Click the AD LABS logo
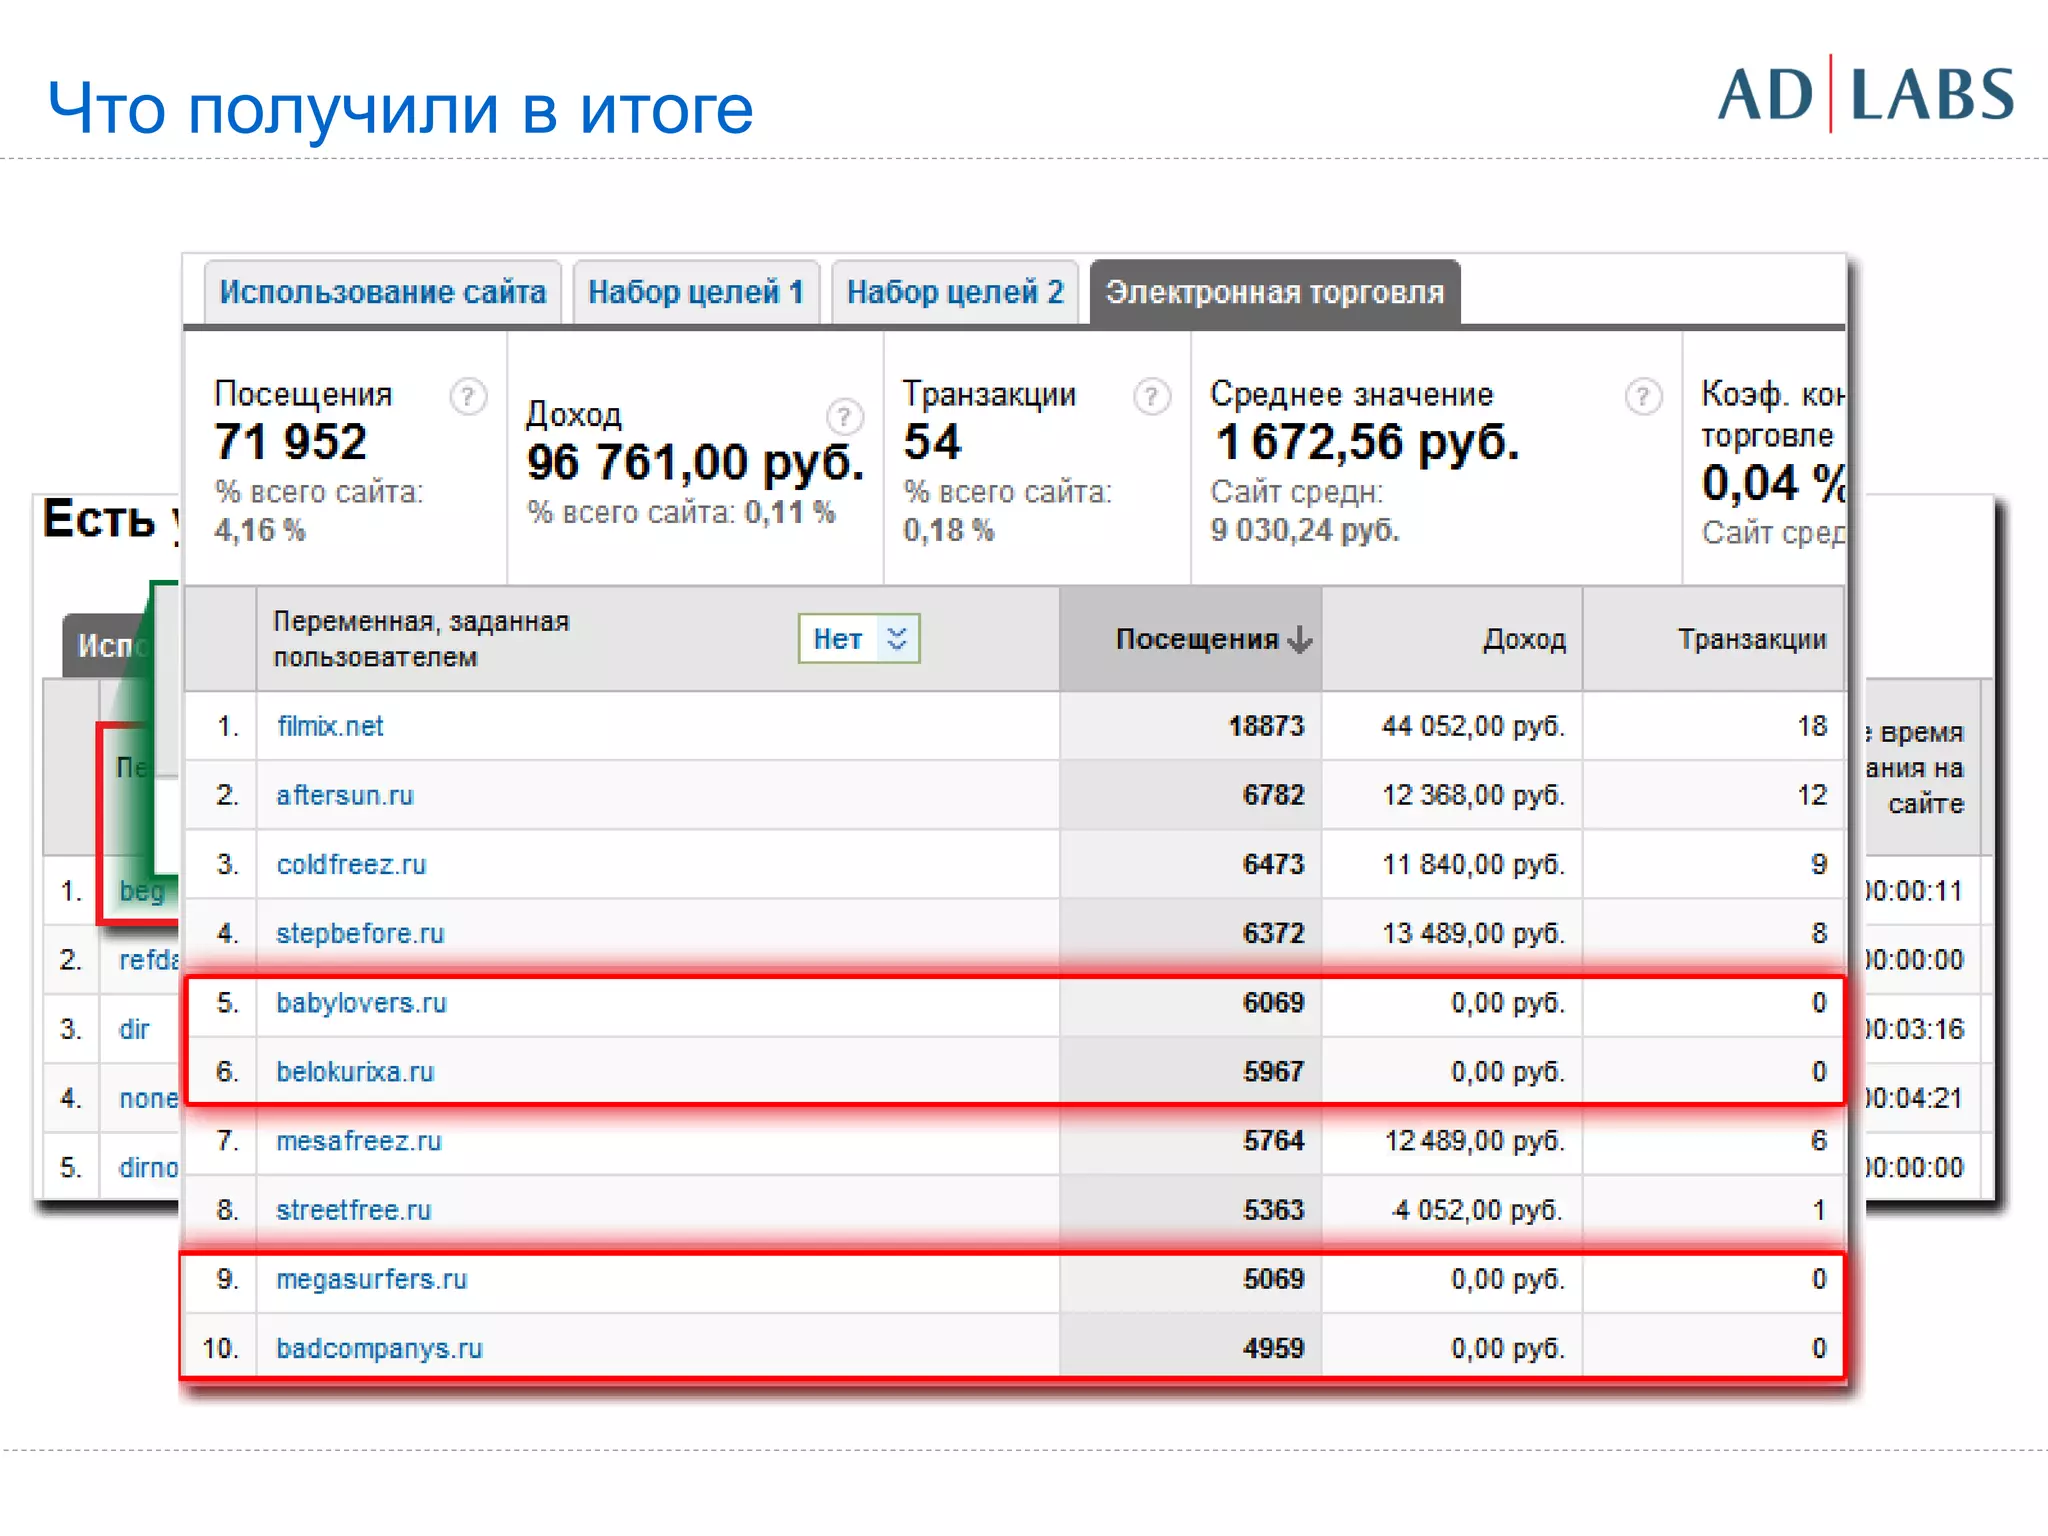This screenshot has height=1536, width=2048. [1865, 95]
